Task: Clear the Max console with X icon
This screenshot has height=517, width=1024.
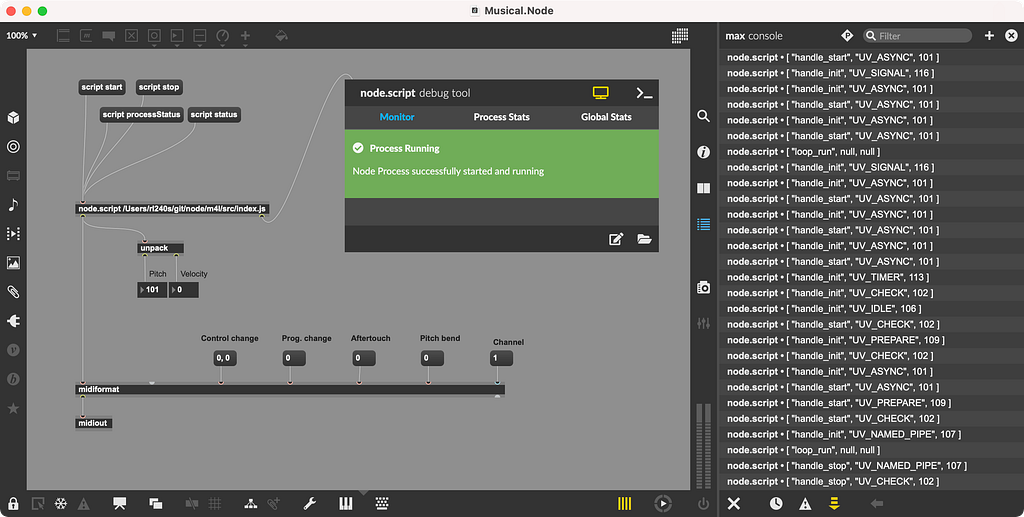Action: coord(733,504)
